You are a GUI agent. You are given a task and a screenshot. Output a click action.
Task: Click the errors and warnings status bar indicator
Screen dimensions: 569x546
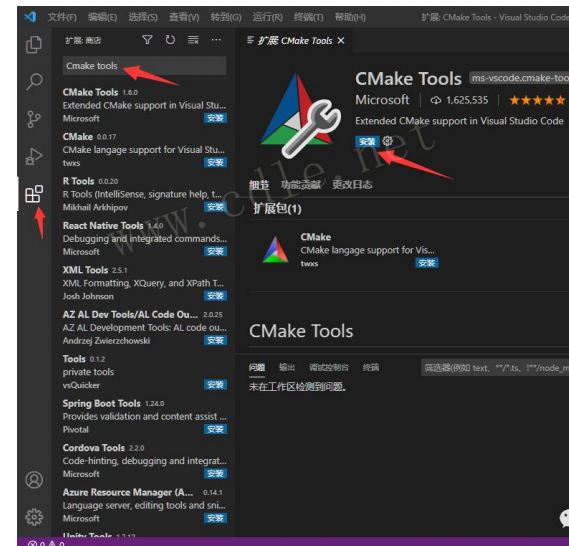click(46, 543)
